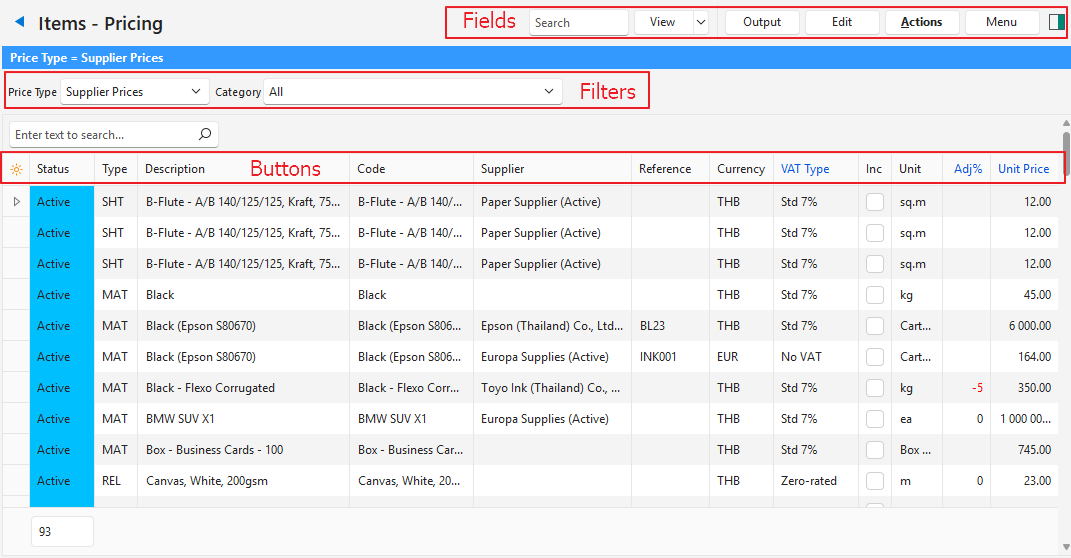Sort by the Unit Price column header
The image size is (1071, 558).
[x=1023, y=169]
